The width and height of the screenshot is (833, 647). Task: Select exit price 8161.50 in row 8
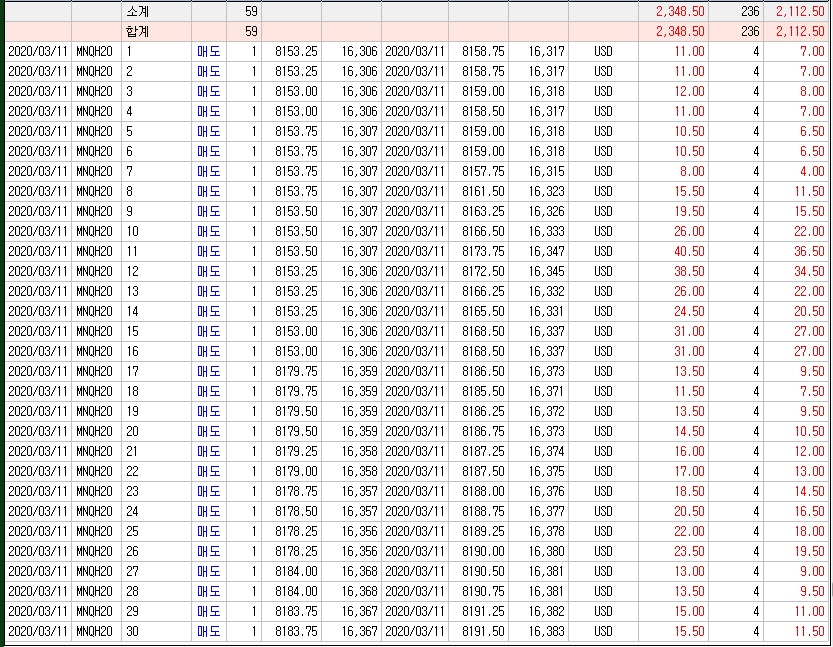(483, 191)
